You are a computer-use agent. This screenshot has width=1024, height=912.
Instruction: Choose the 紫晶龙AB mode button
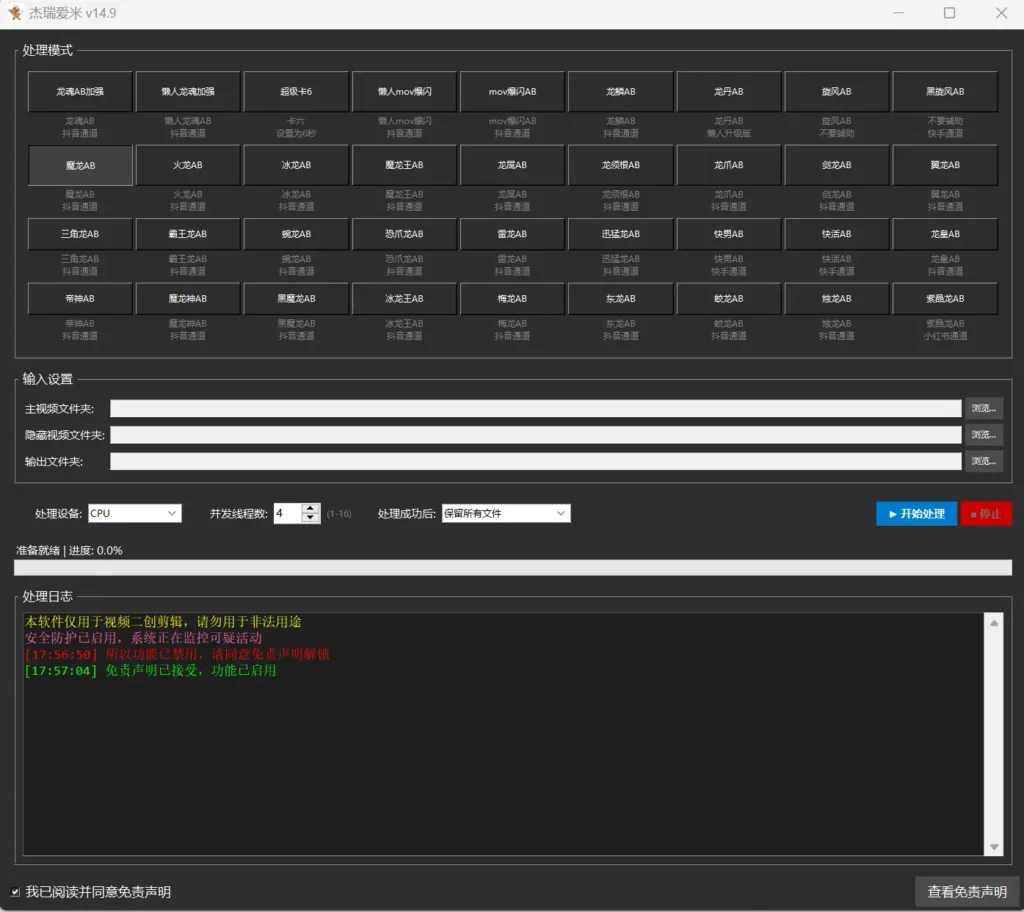[945, 299]
